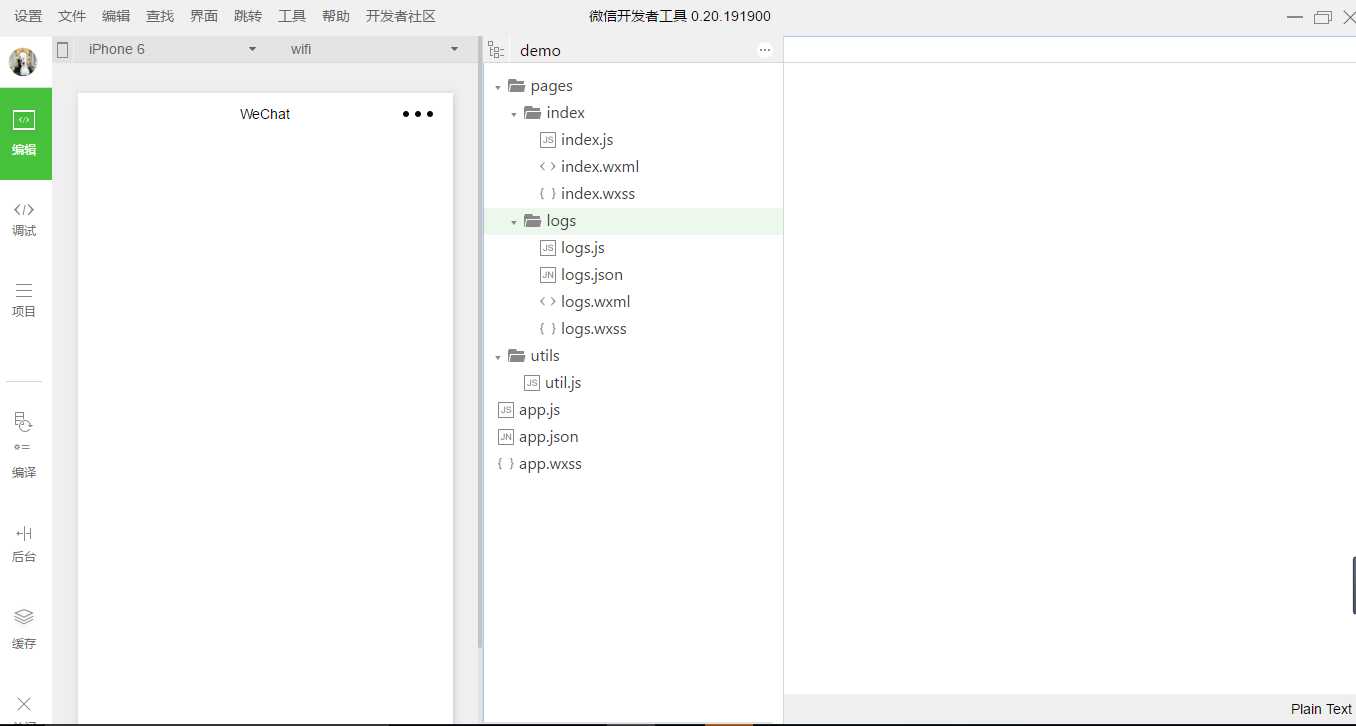
Task: Open the 界面 menu
Action: click(204, 16)
